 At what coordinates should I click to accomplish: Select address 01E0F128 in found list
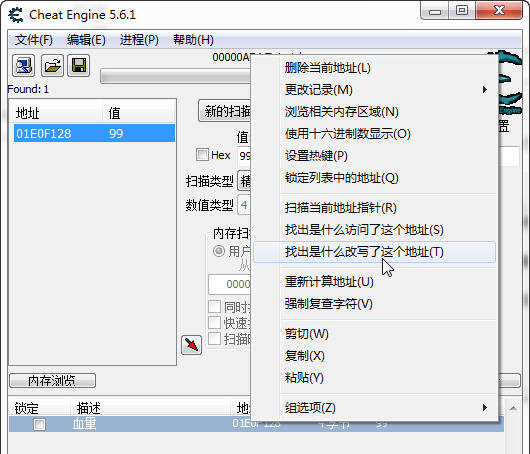coord(94,133)
